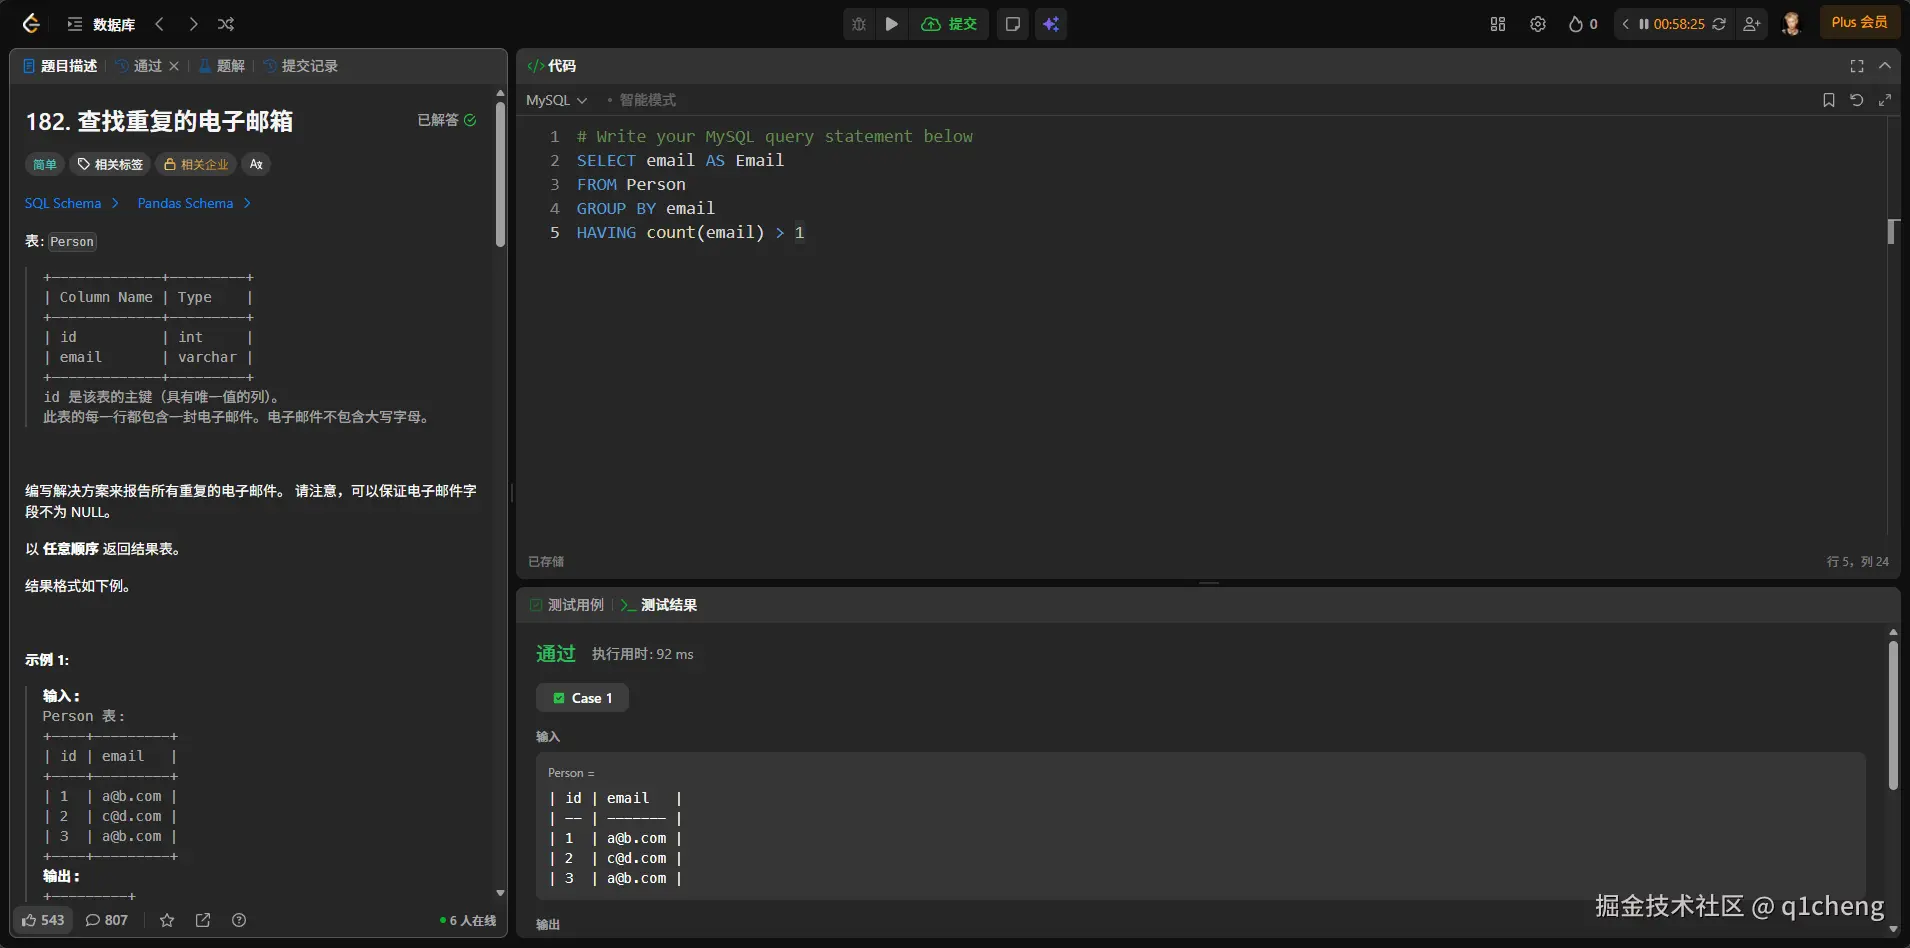Click the run code play button
This screenshot has height=948, width=1910.
(891, 24)
